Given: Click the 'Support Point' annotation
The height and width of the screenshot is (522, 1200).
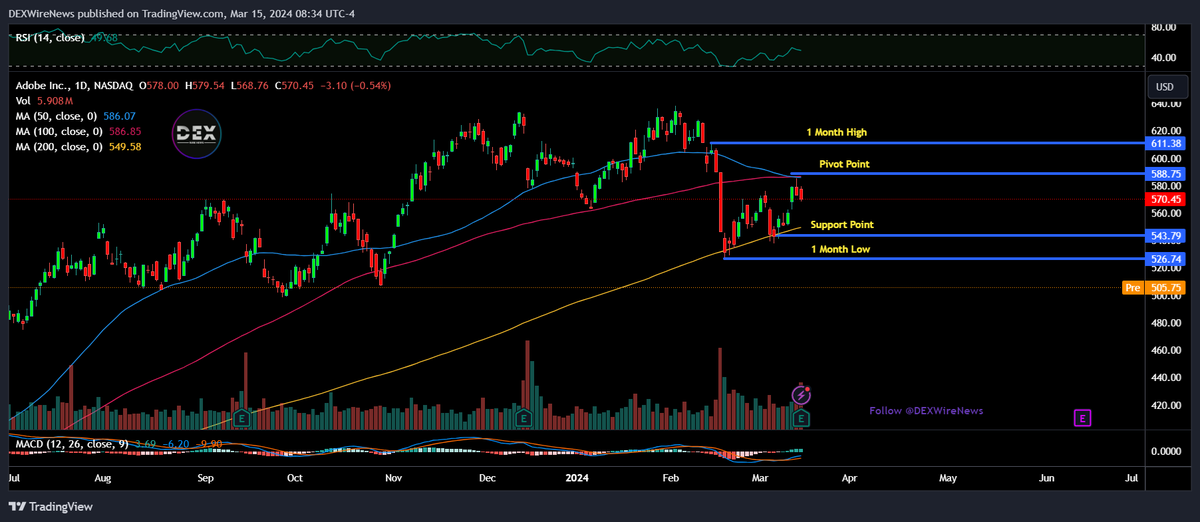Looking at the screenshot, I should click(x=842, y=225).
